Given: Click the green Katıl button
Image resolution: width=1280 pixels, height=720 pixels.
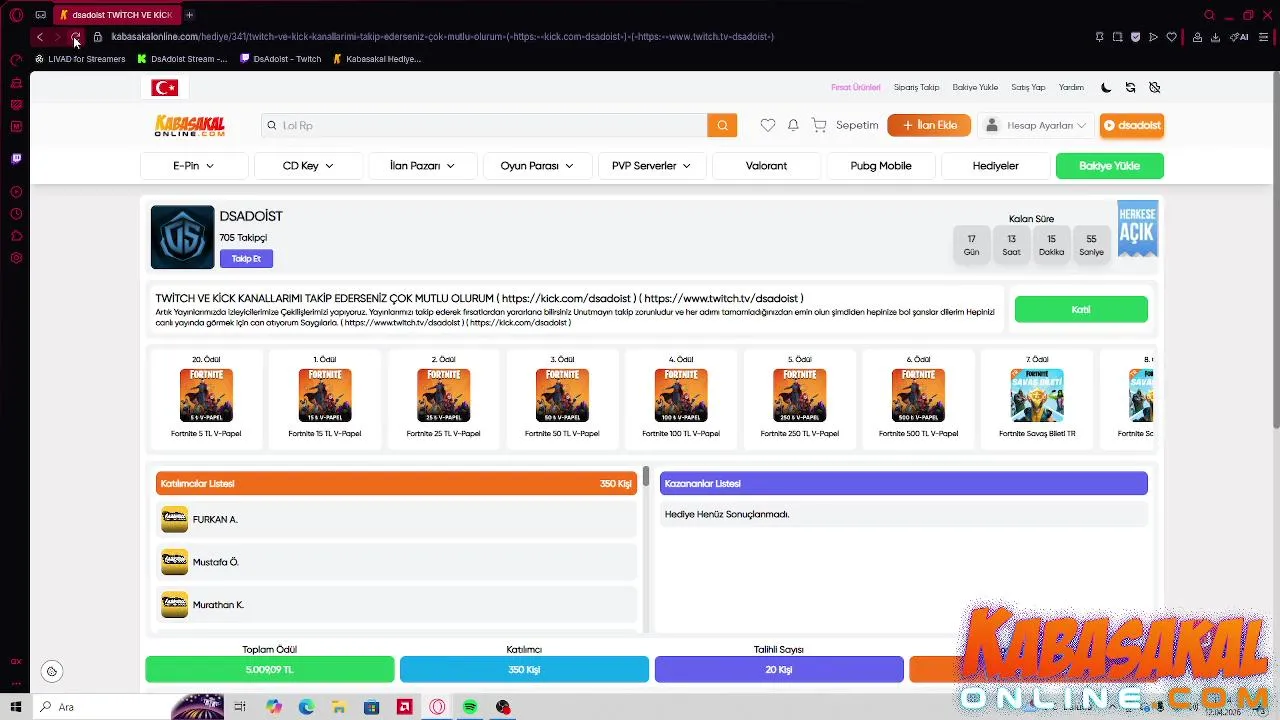Looking at the screenshot, I should point(1081,310).
